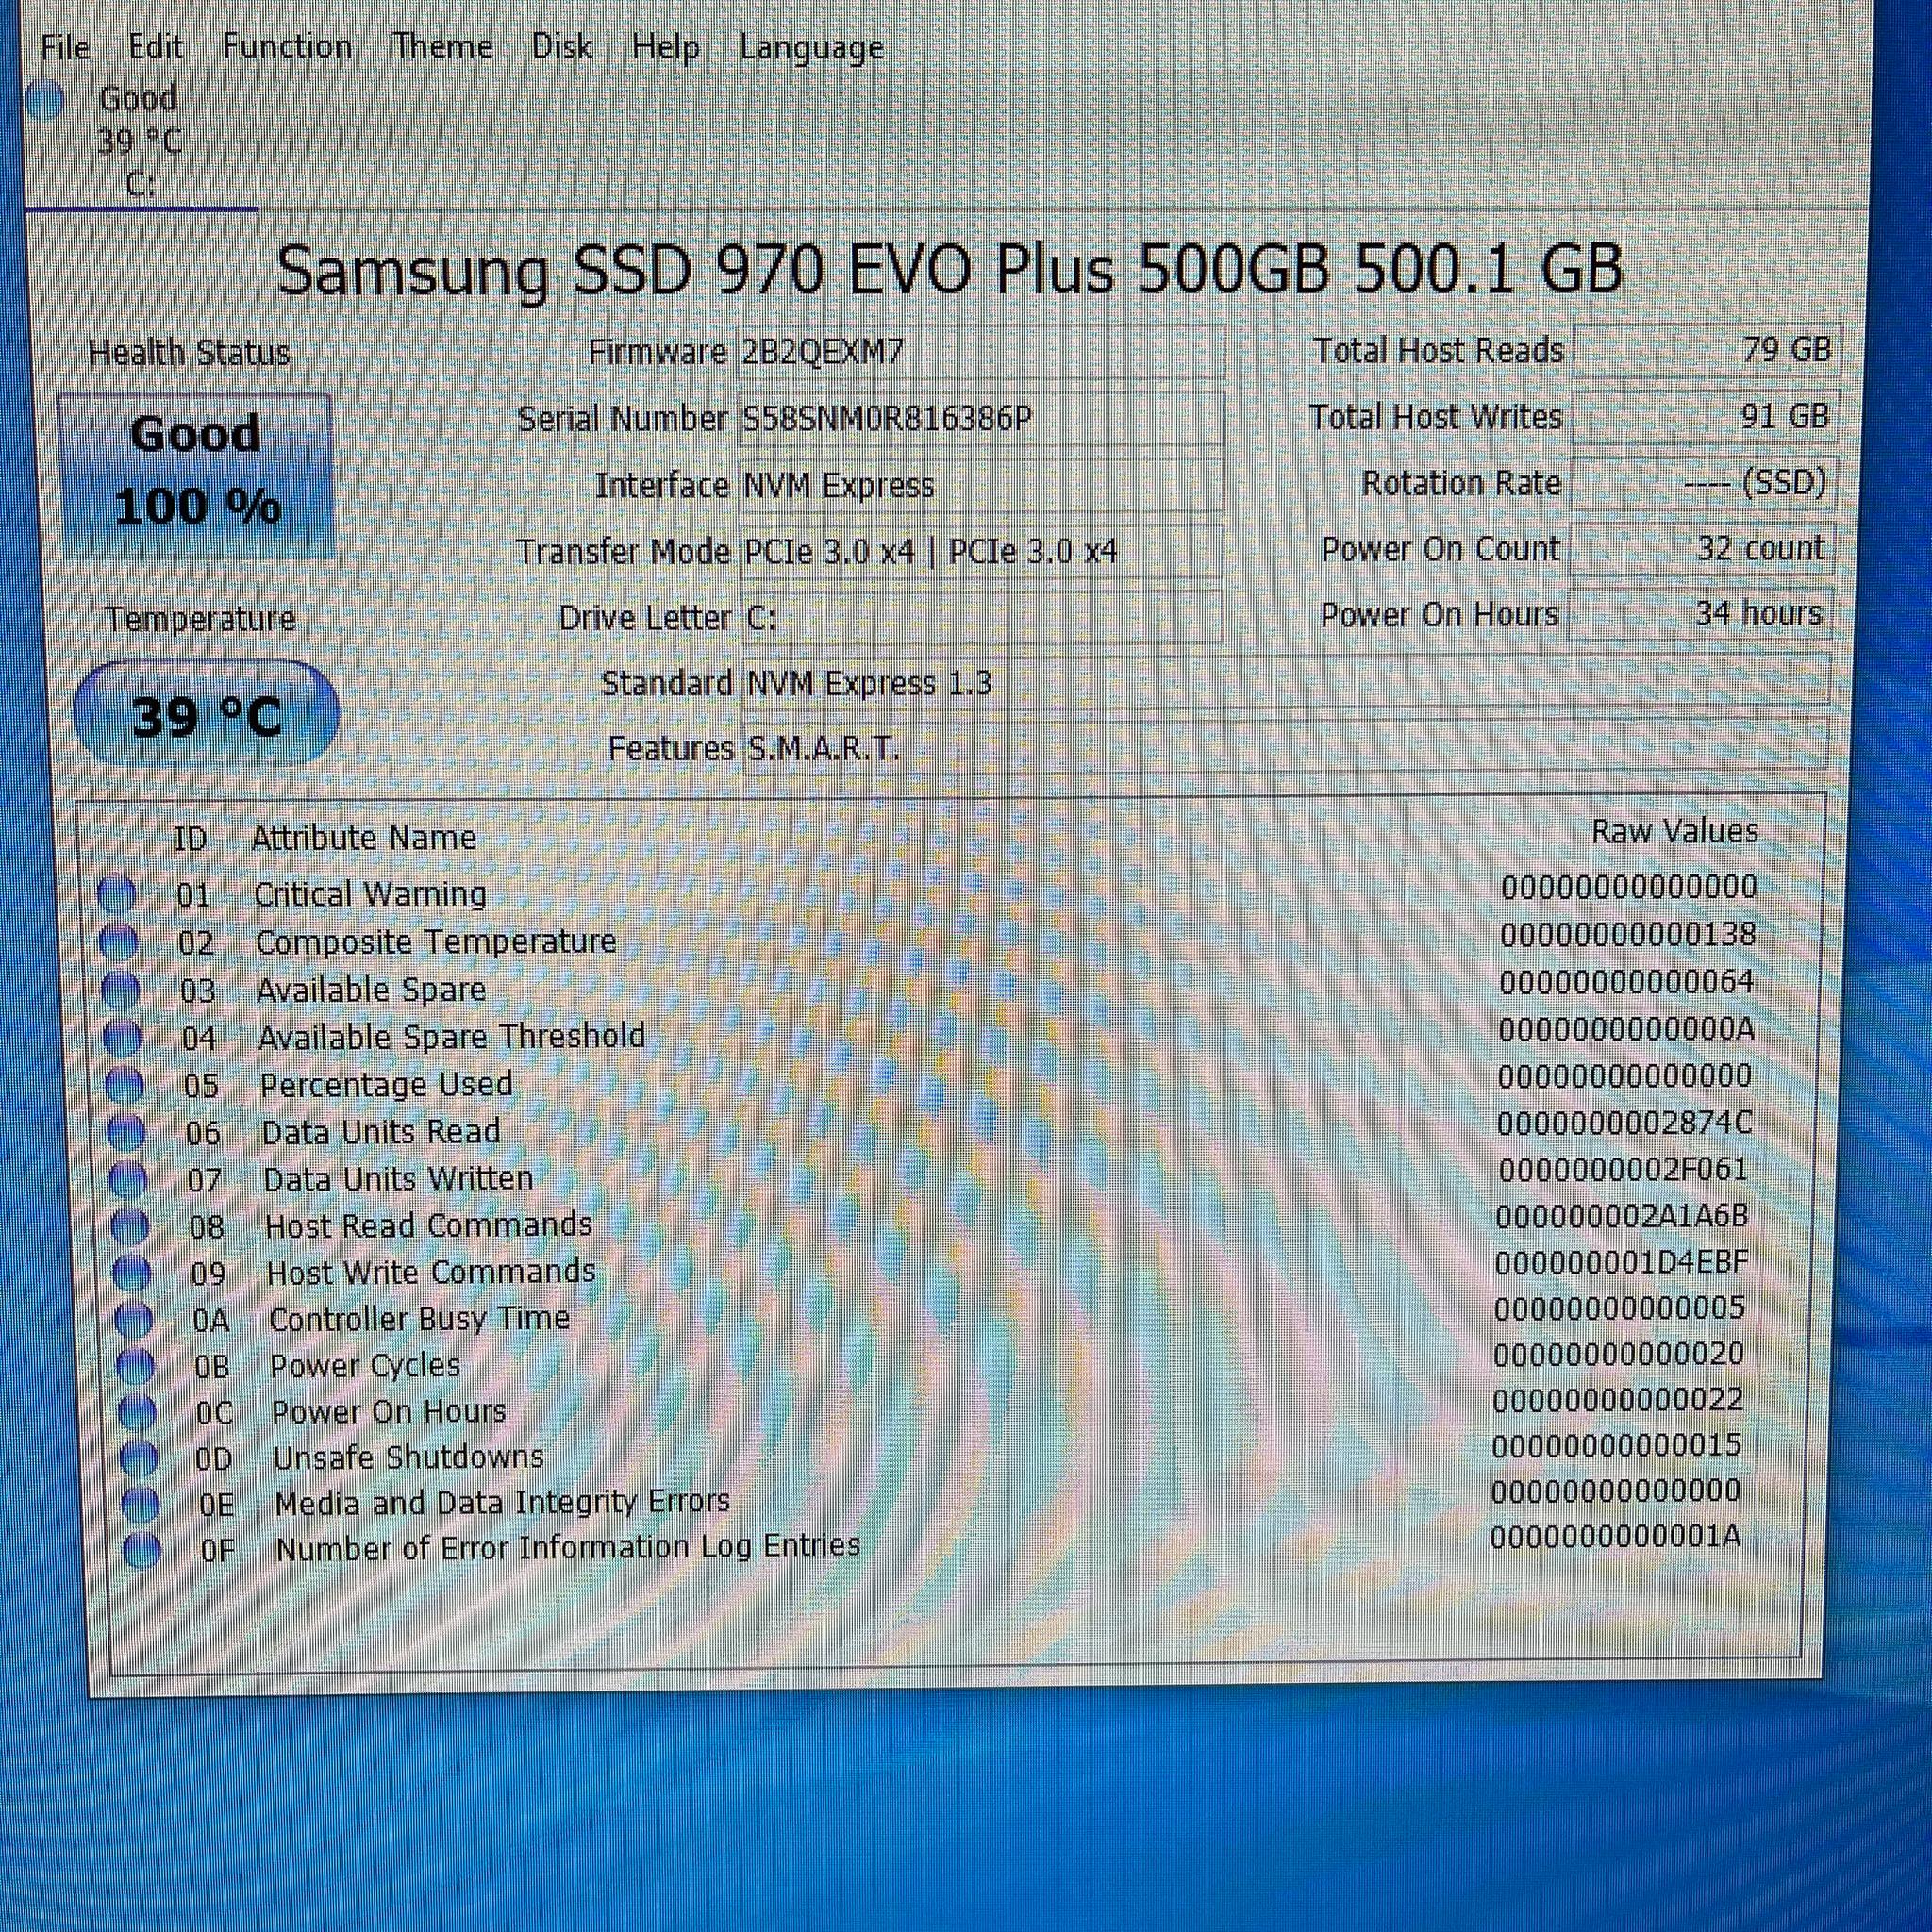Click the Features field S.M.A.R.T.
Image resolution: width=1932 pixels, height=1932 pixels.
pyautogui.click(x=1287, y=748)
